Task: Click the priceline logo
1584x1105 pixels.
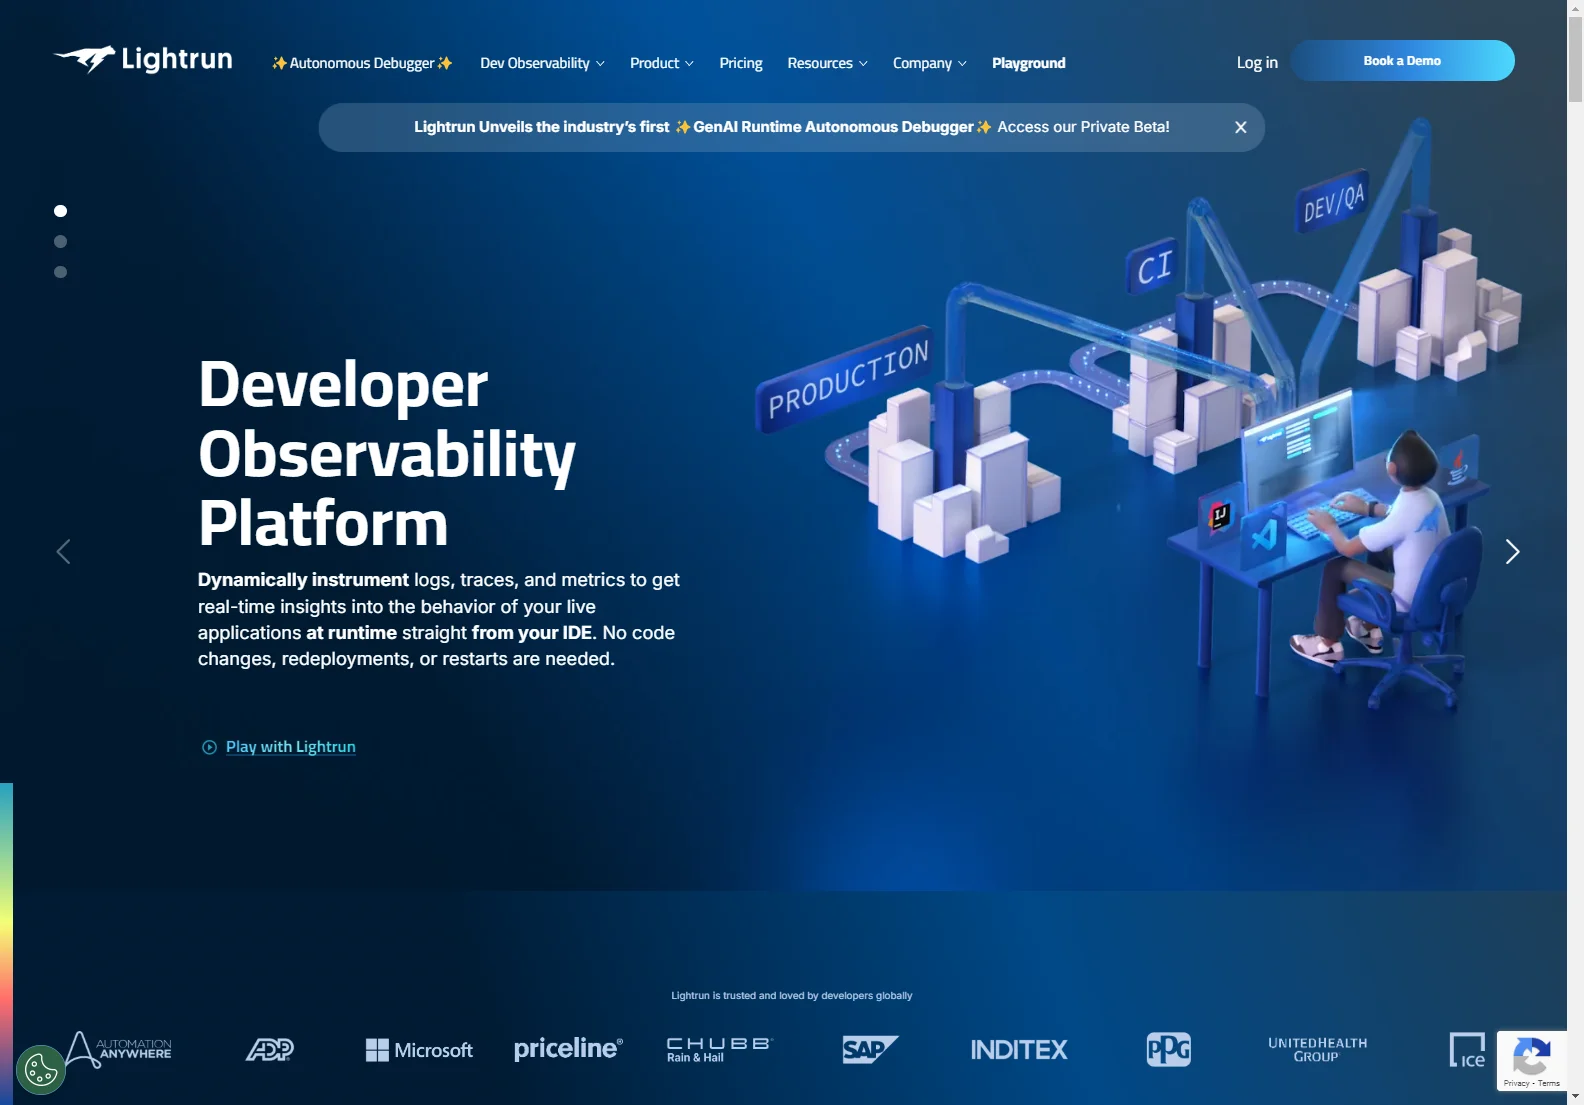Action: pyautogui.click(x=568, y=1049)
